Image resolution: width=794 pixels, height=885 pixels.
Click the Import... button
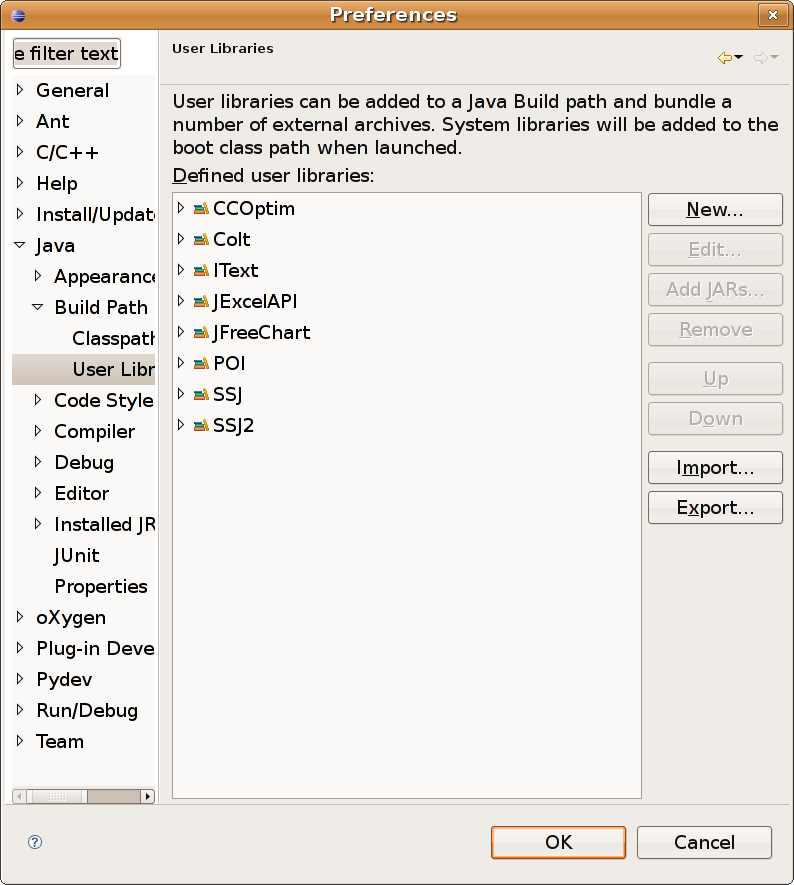(x=715, y=468)
